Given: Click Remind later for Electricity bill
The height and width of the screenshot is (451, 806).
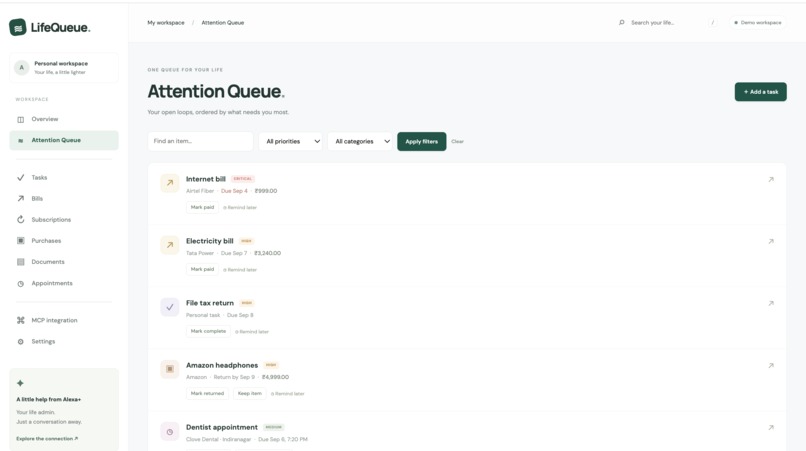Looking at the screenshot, I should tap(240, 269).
